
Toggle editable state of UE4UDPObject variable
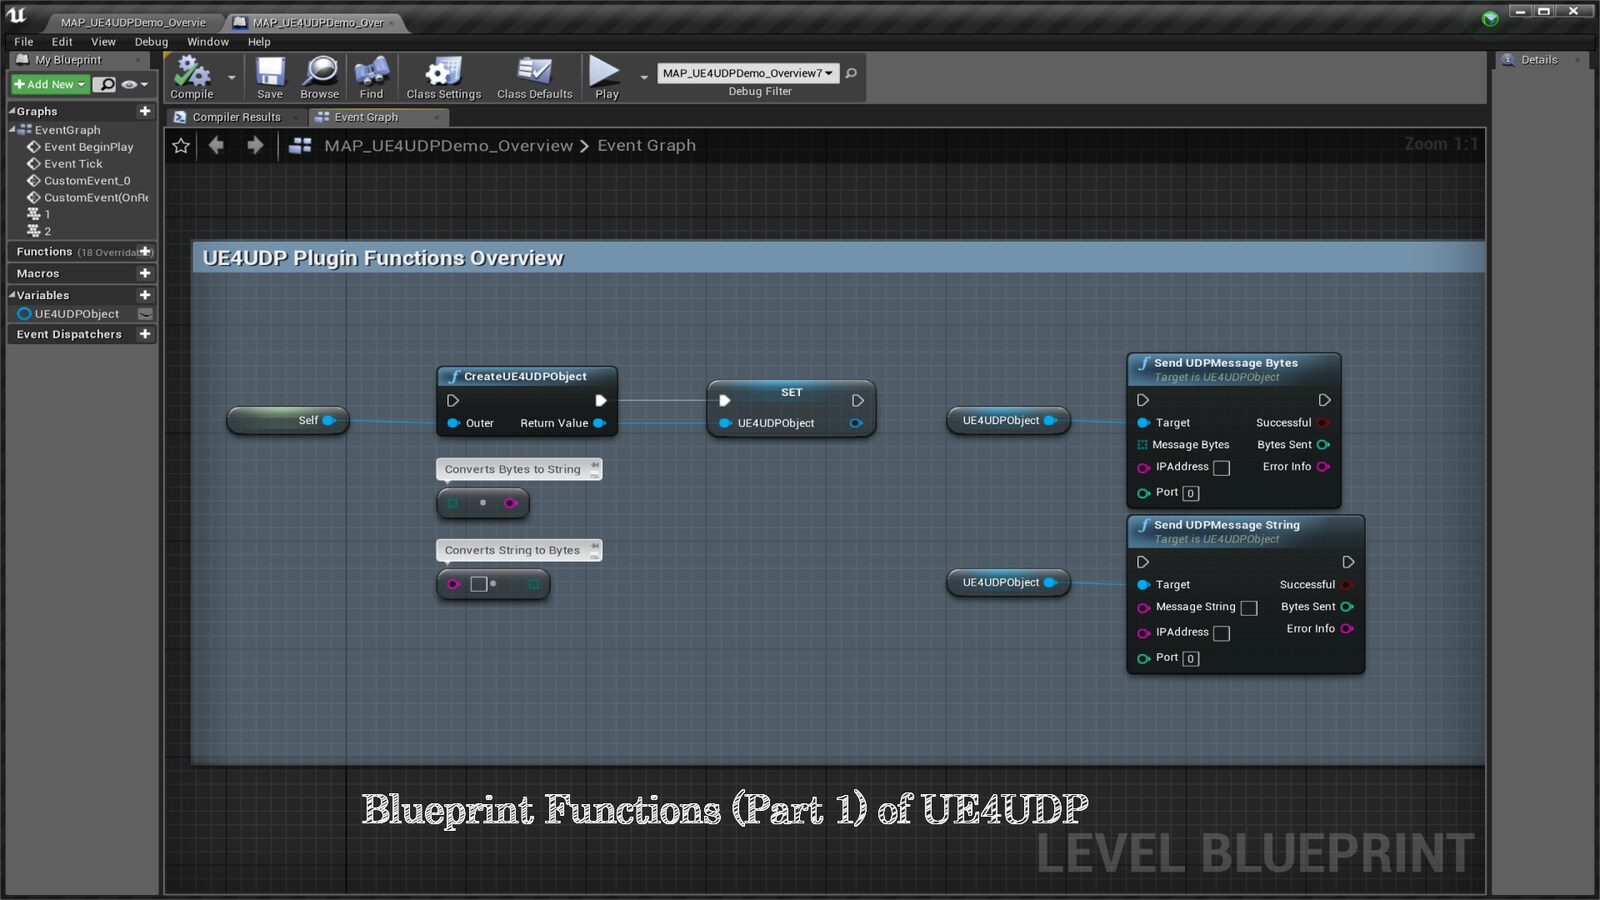coord(145,313)
